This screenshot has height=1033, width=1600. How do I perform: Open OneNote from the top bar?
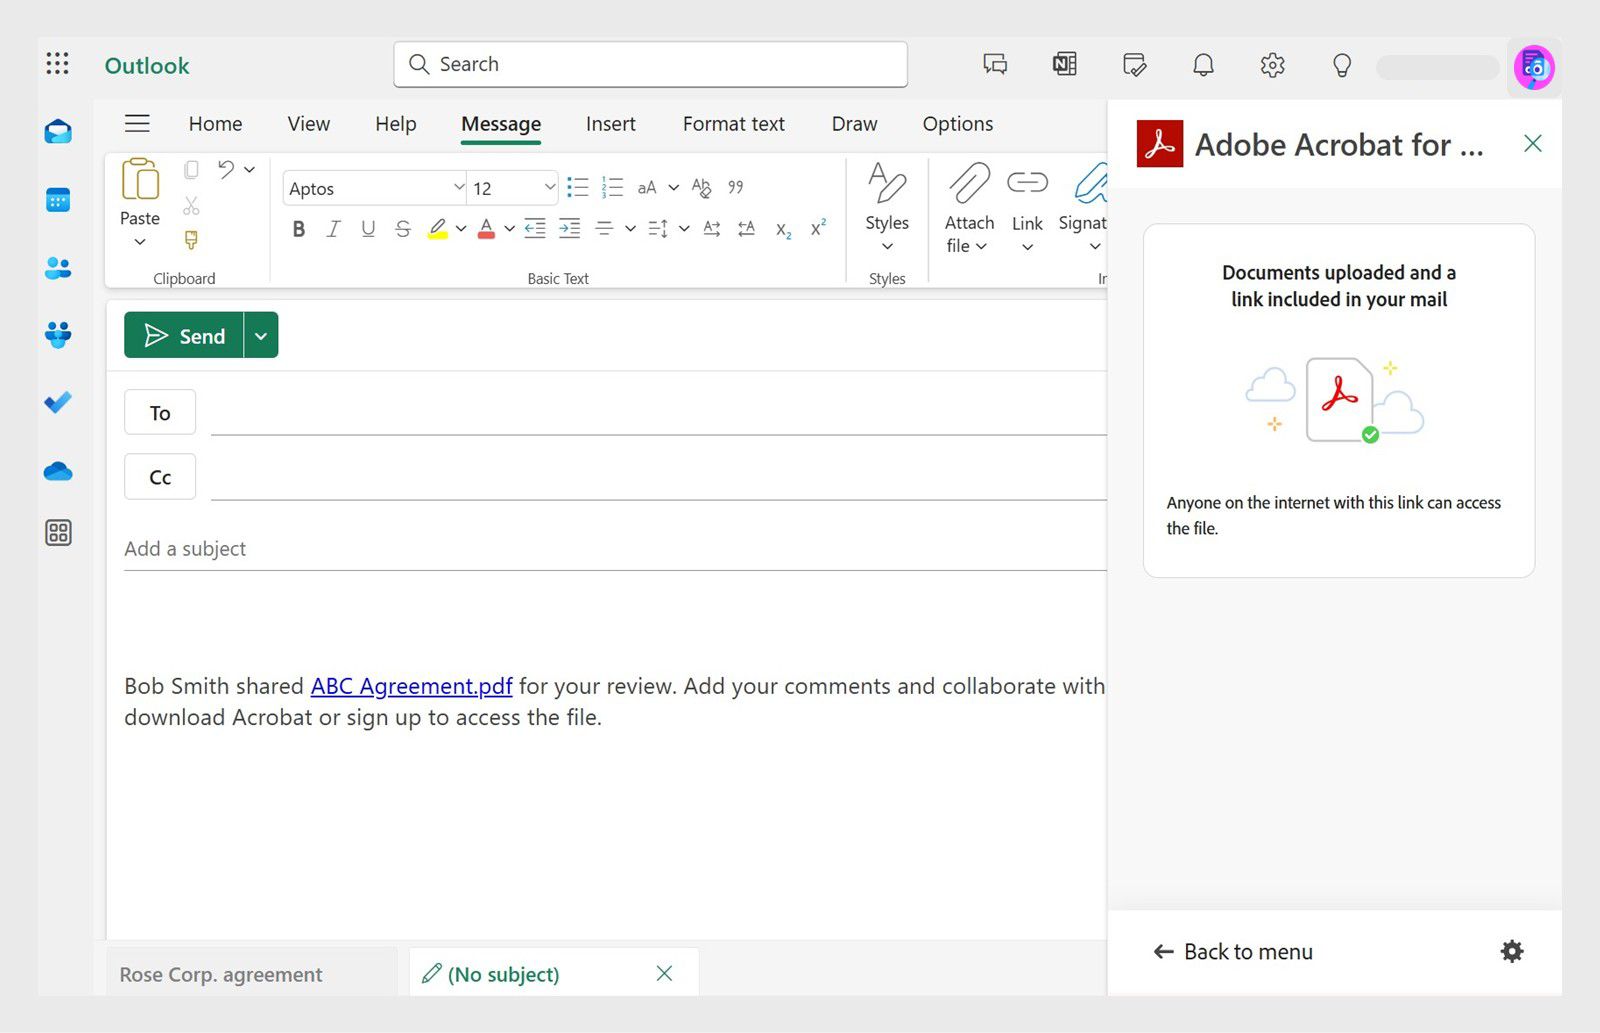click(1063, 64)
